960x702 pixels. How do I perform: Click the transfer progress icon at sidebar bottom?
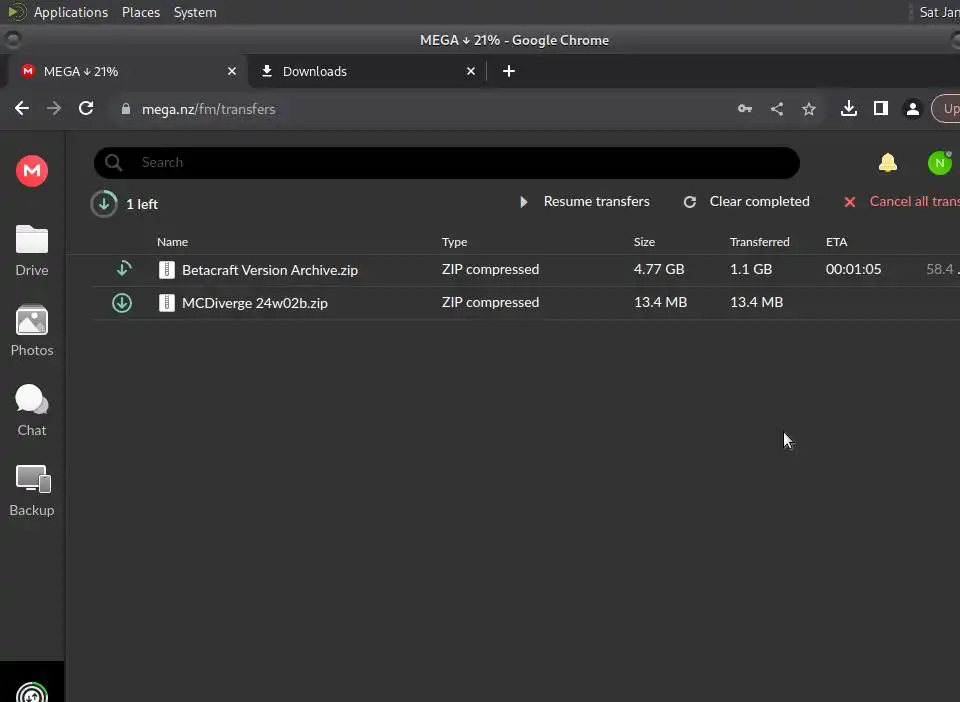click(x=32, y=693)
